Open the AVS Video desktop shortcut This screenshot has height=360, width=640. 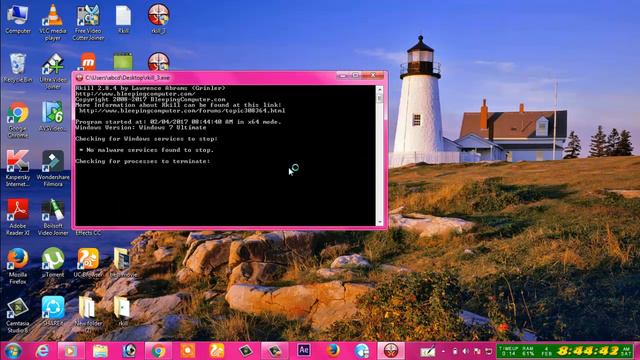53,117
